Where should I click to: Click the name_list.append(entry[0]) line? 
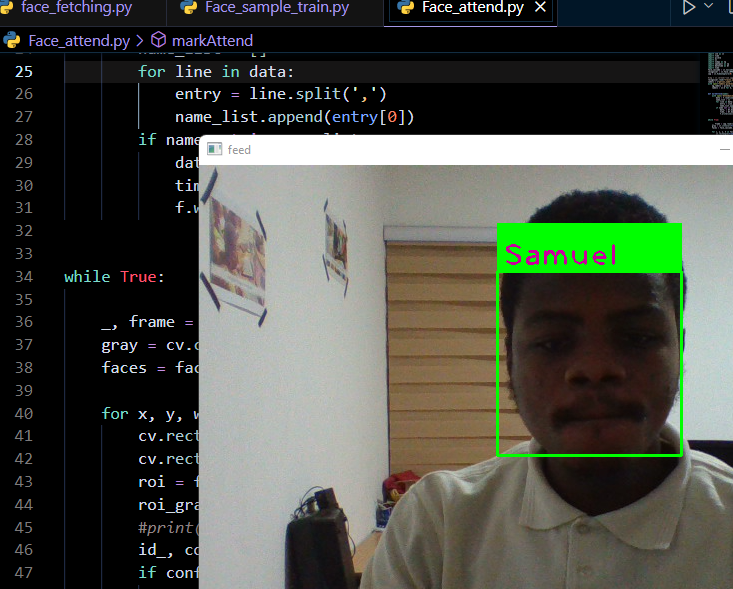[295, 117]
